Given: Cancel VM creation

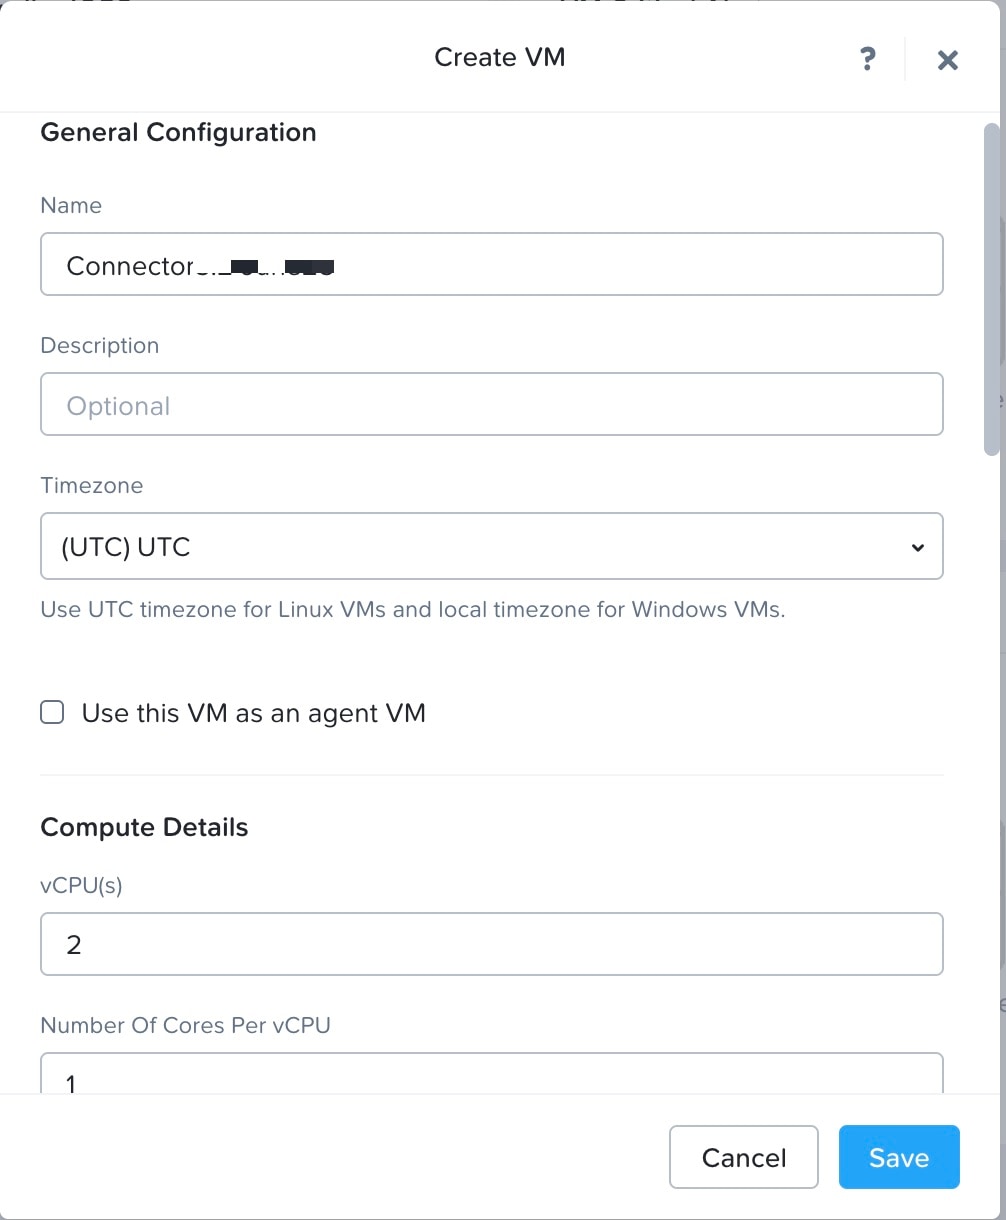Looking at the screenshot, I should (x=743, y=1157).
